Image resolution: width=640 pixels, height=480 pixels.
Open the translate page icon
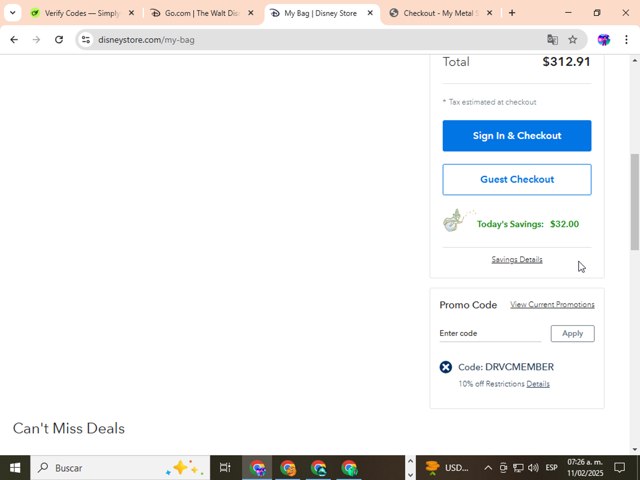point(552,40)
